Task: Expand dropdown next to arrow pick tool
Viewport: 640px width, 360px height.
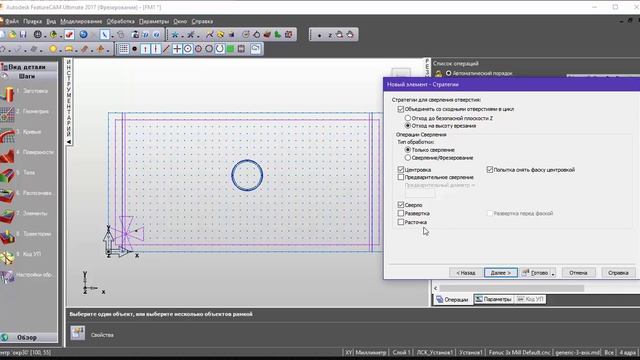Action: (x=113, y=36)
